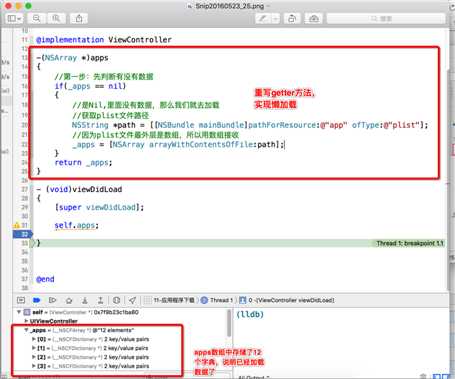The image size is (455, 379).
Task: Open Preview's sidebar view menu
Action: (14, 18)
